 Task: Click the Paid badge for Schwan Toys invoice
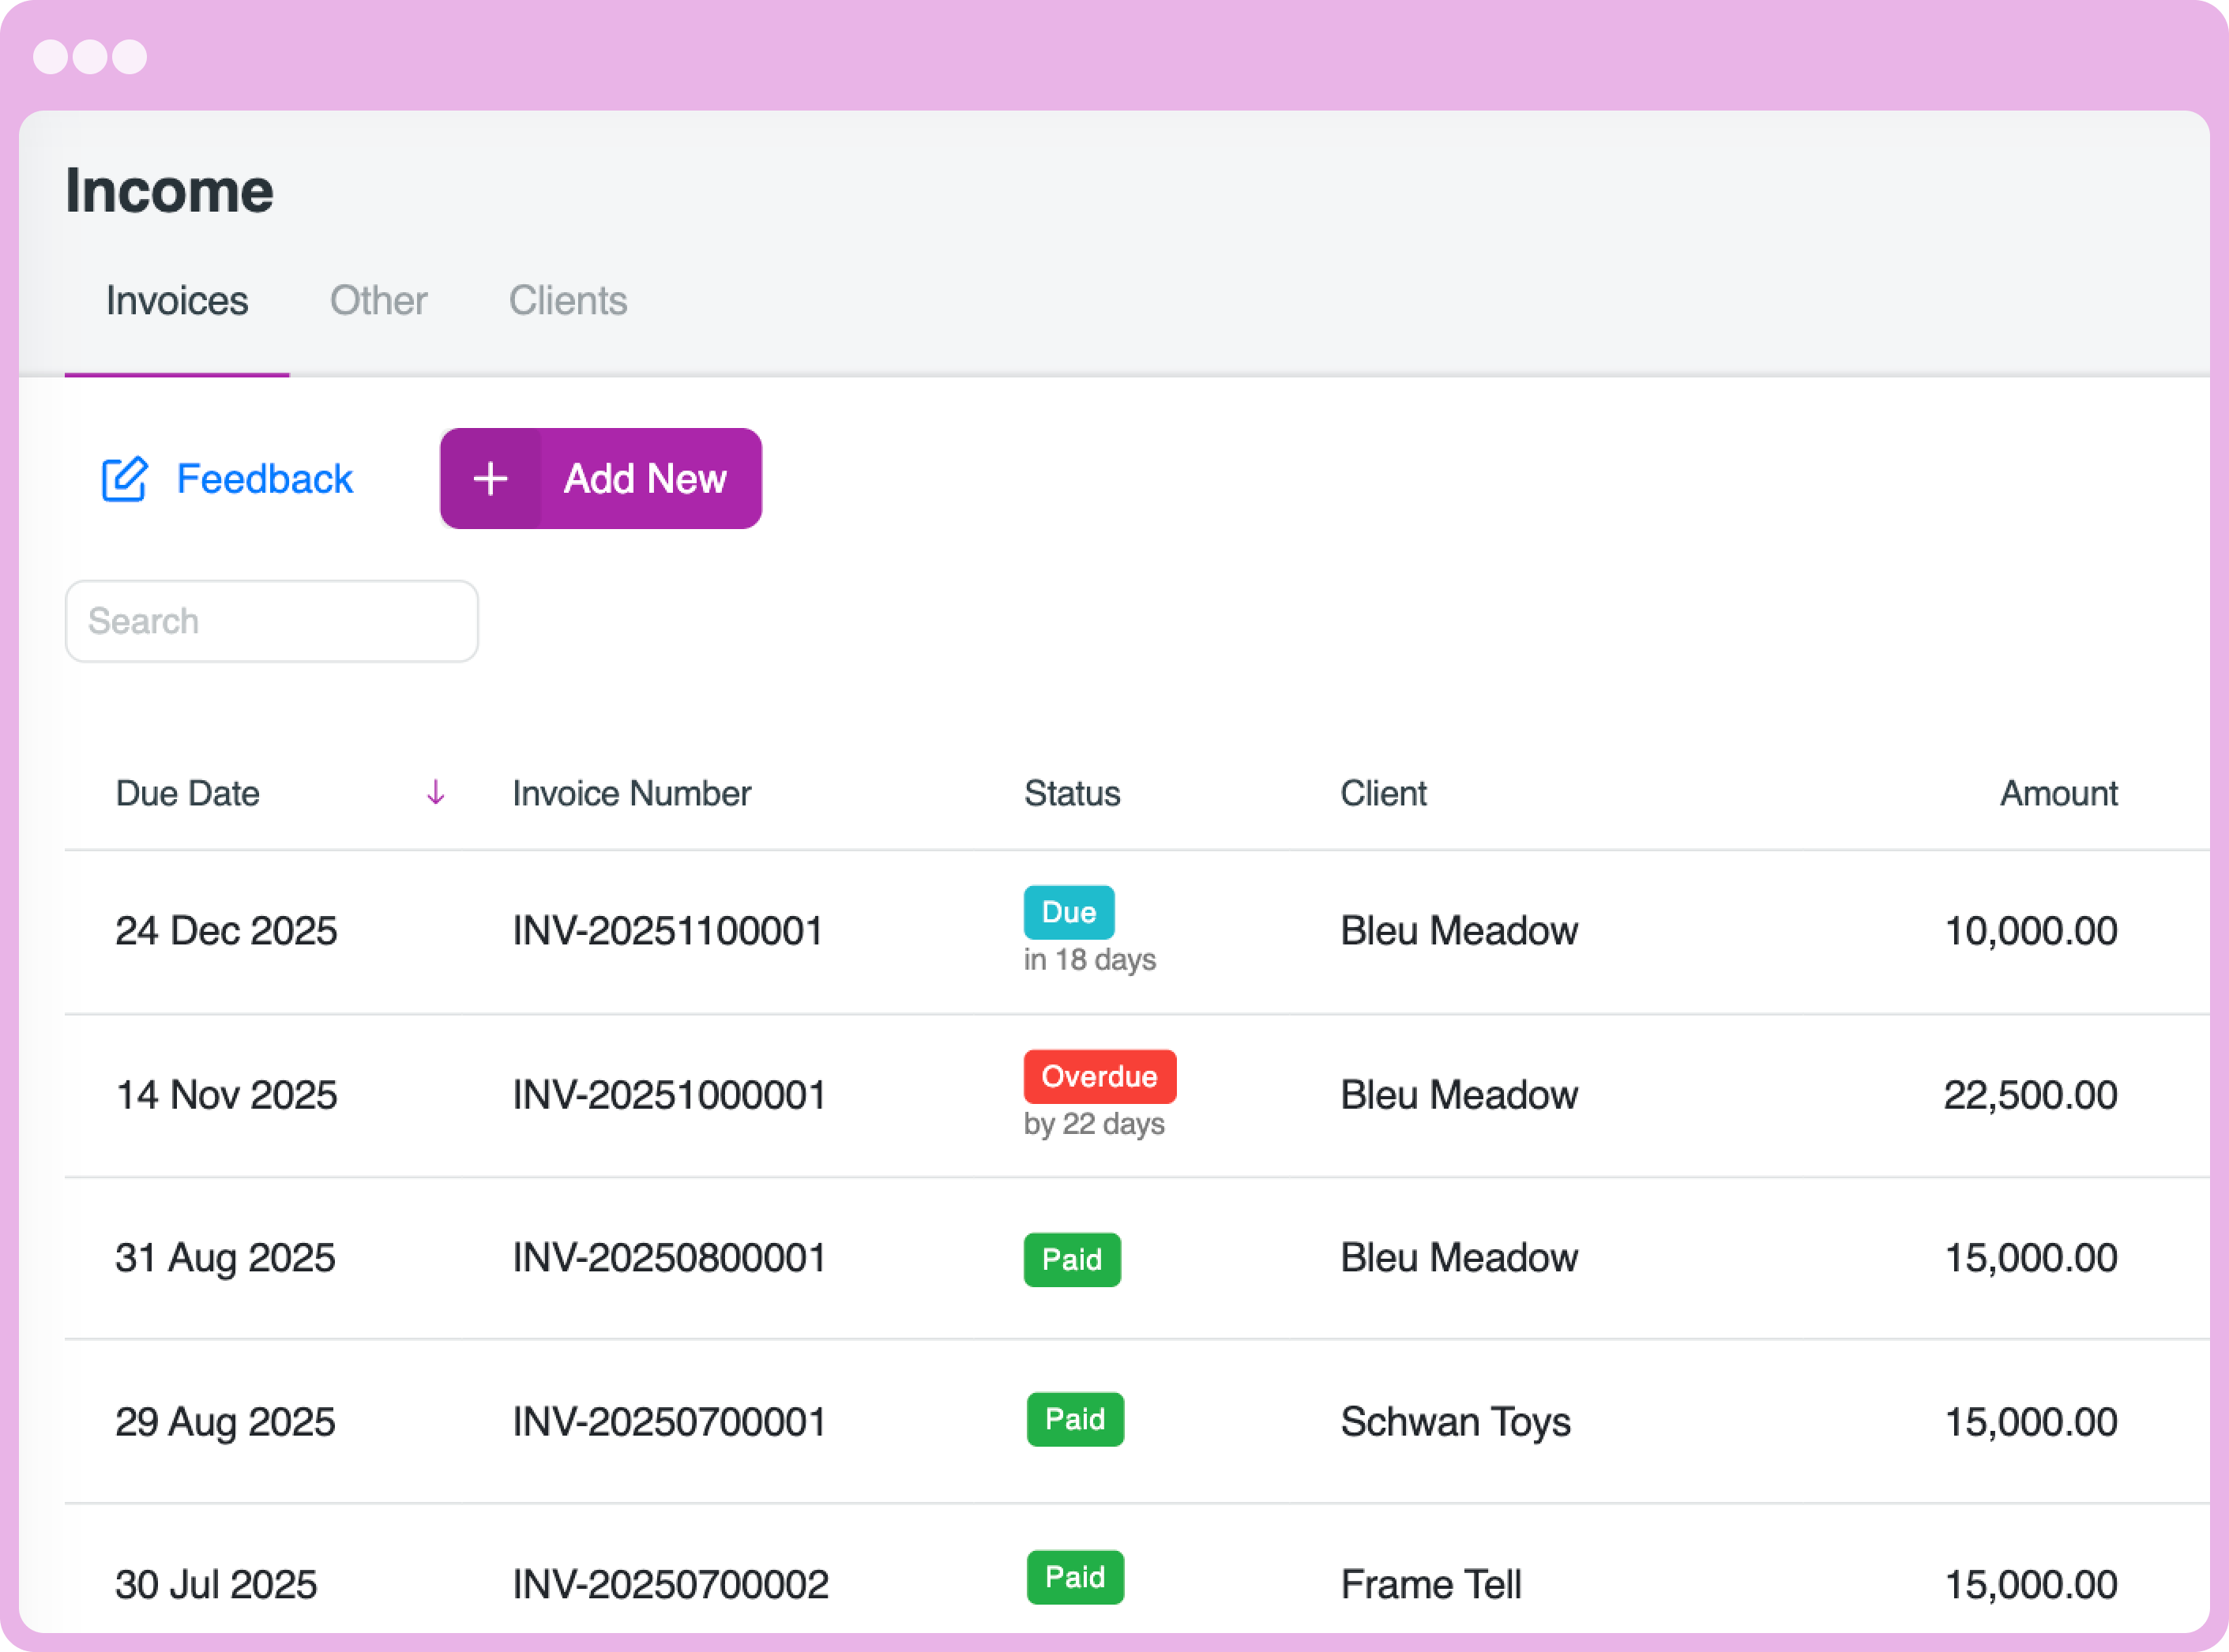point(1075,1420)
